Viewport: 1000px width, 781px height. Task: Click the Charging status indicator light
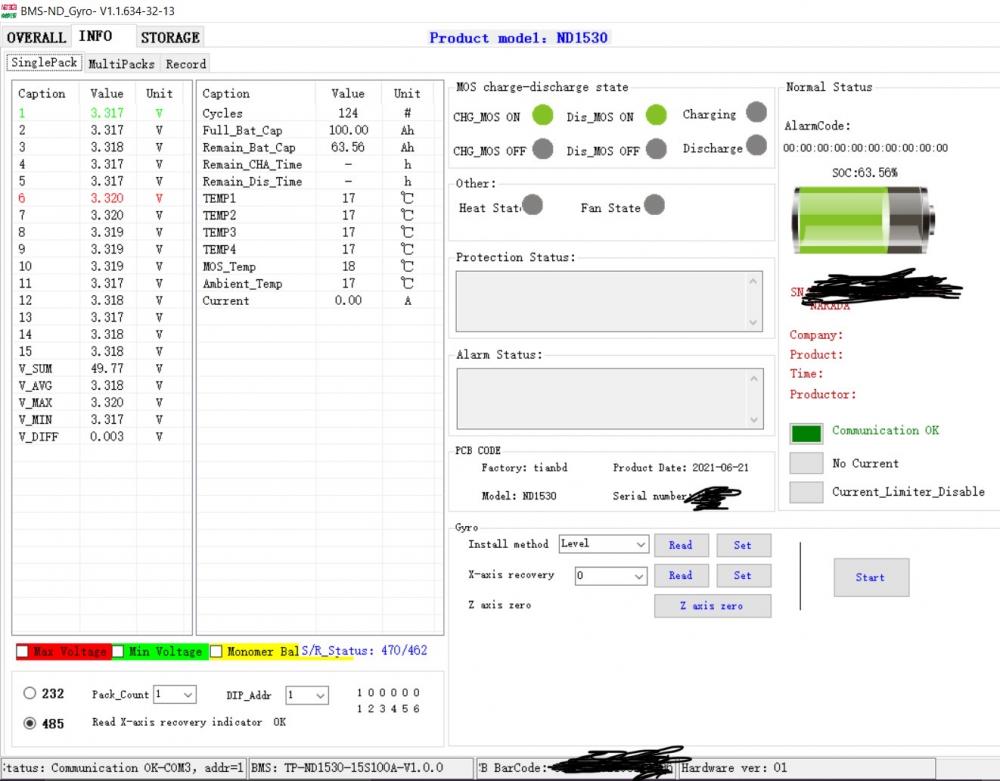[x=756, y=112]
